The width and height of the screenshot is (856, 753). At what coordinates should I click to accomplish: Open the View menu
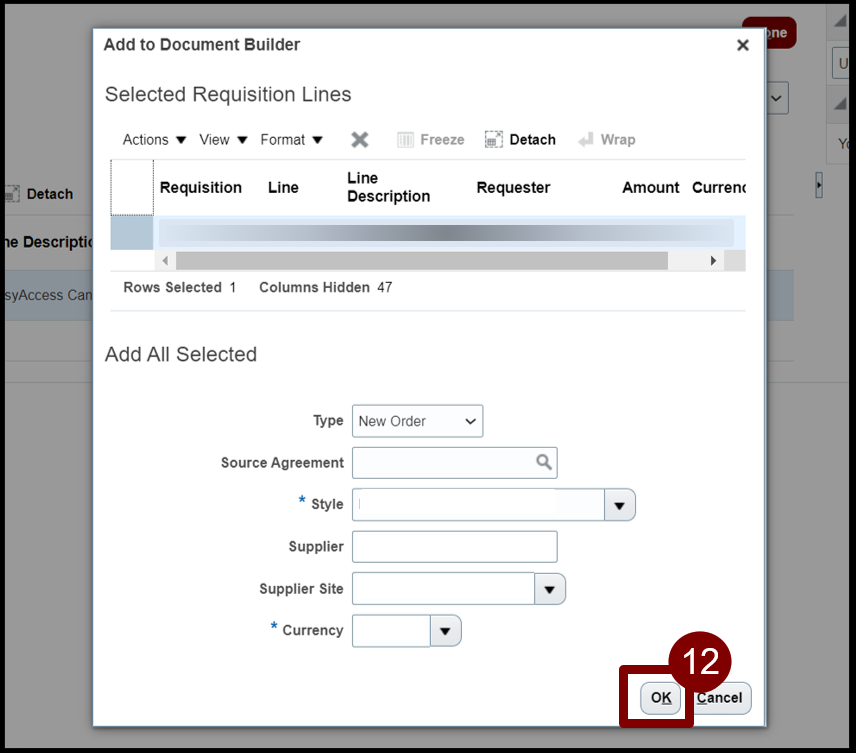point(223,140)
